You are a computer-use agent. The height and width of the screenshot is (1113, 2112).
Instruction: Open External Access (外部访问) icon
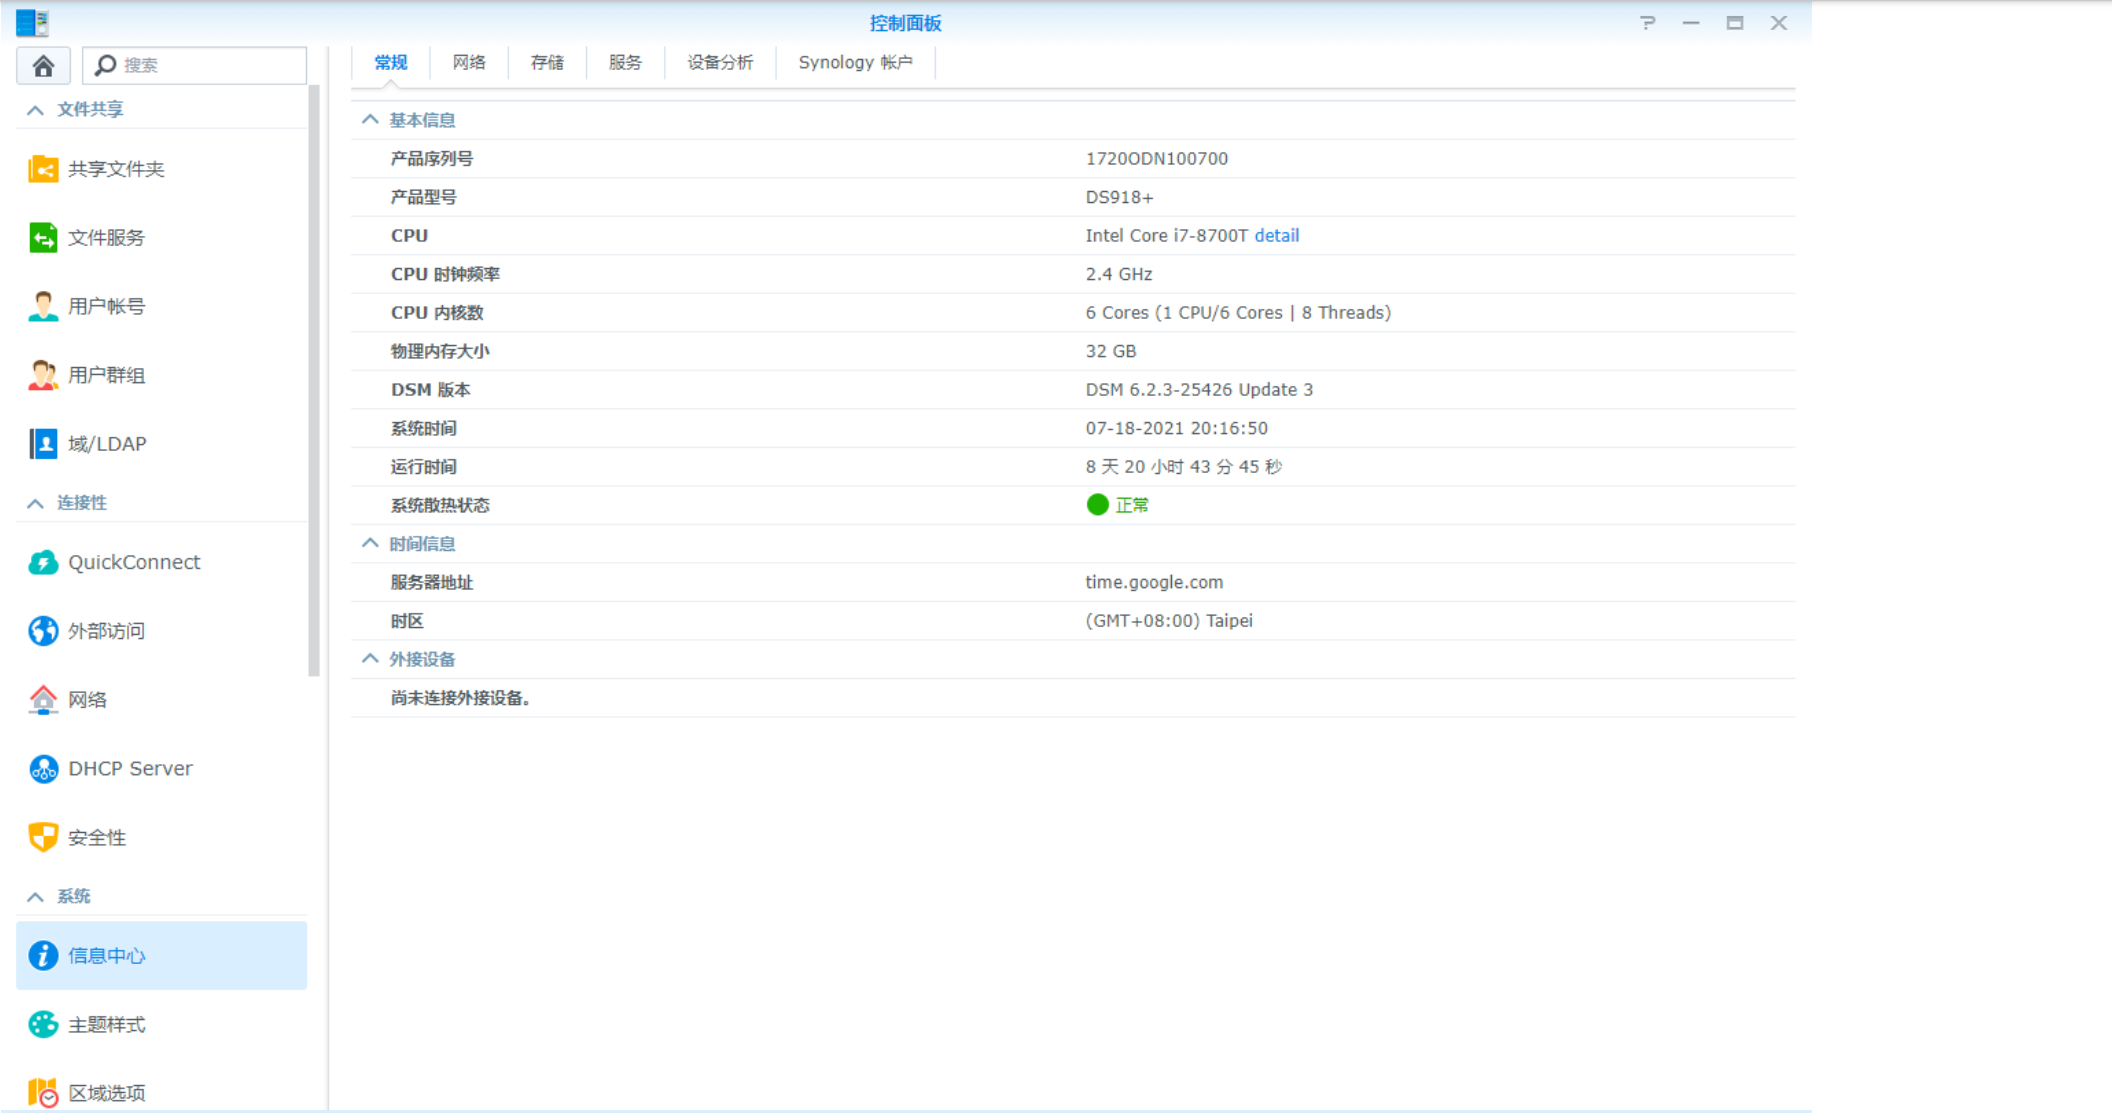[x=43, y=631]
